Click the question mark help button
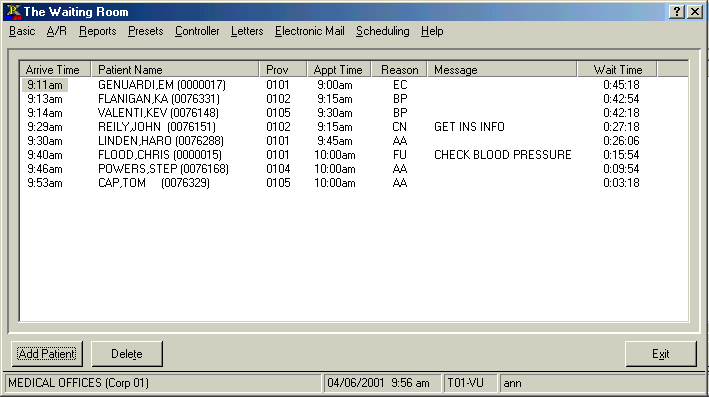Image resolution: width=709 pixels, height=397 pixels. tap(676, 12)
